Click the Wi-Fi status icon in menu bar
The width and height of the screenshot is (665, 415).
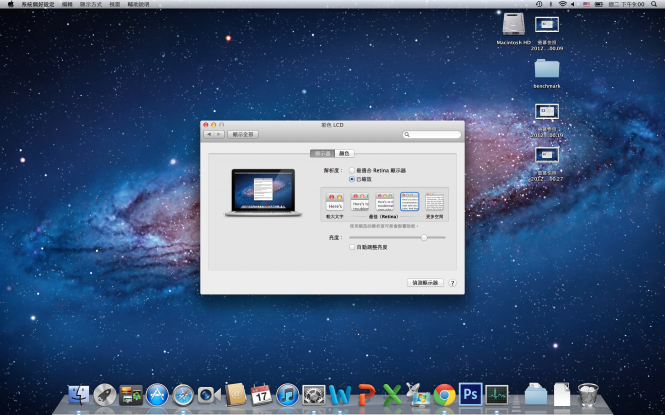(562, 4)
